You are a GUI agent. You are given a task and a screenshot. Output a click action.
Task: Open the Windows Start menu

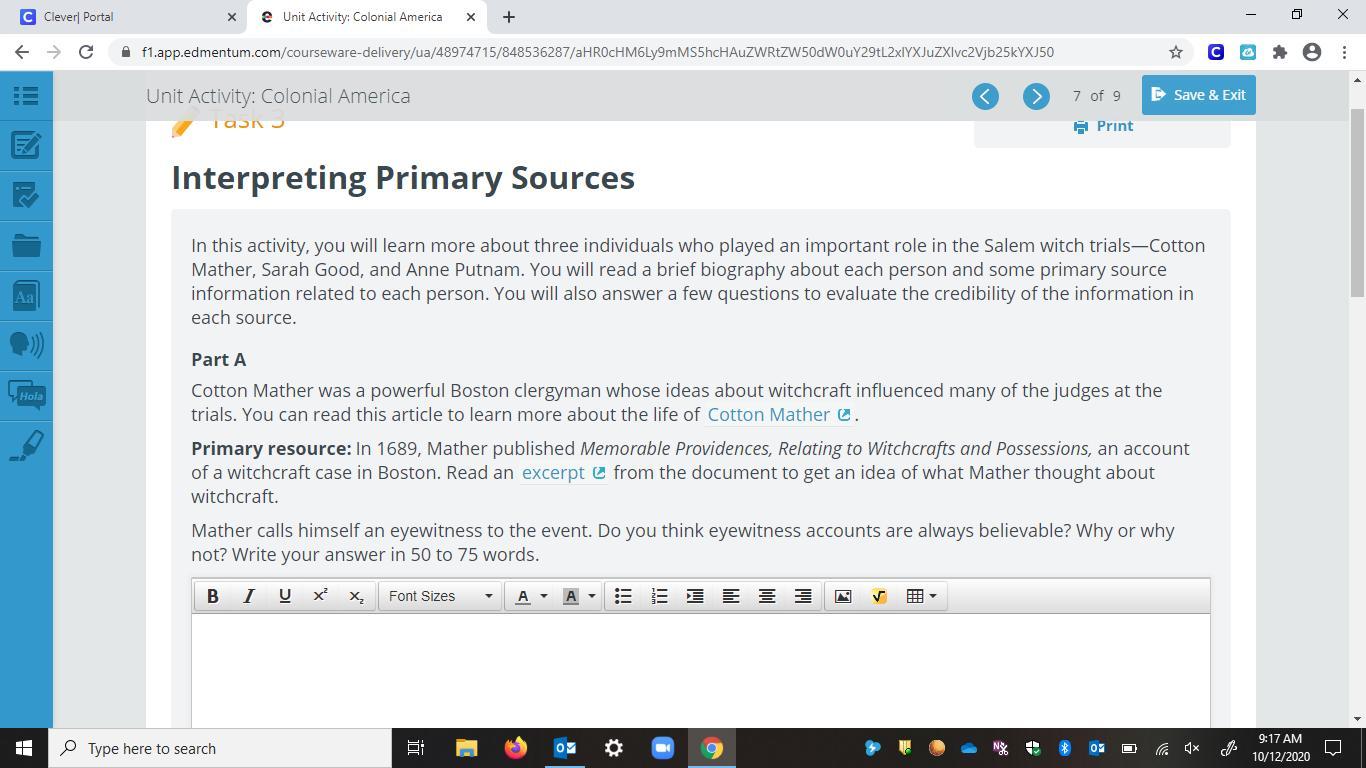pyautogui.click(x=24, y=748)
